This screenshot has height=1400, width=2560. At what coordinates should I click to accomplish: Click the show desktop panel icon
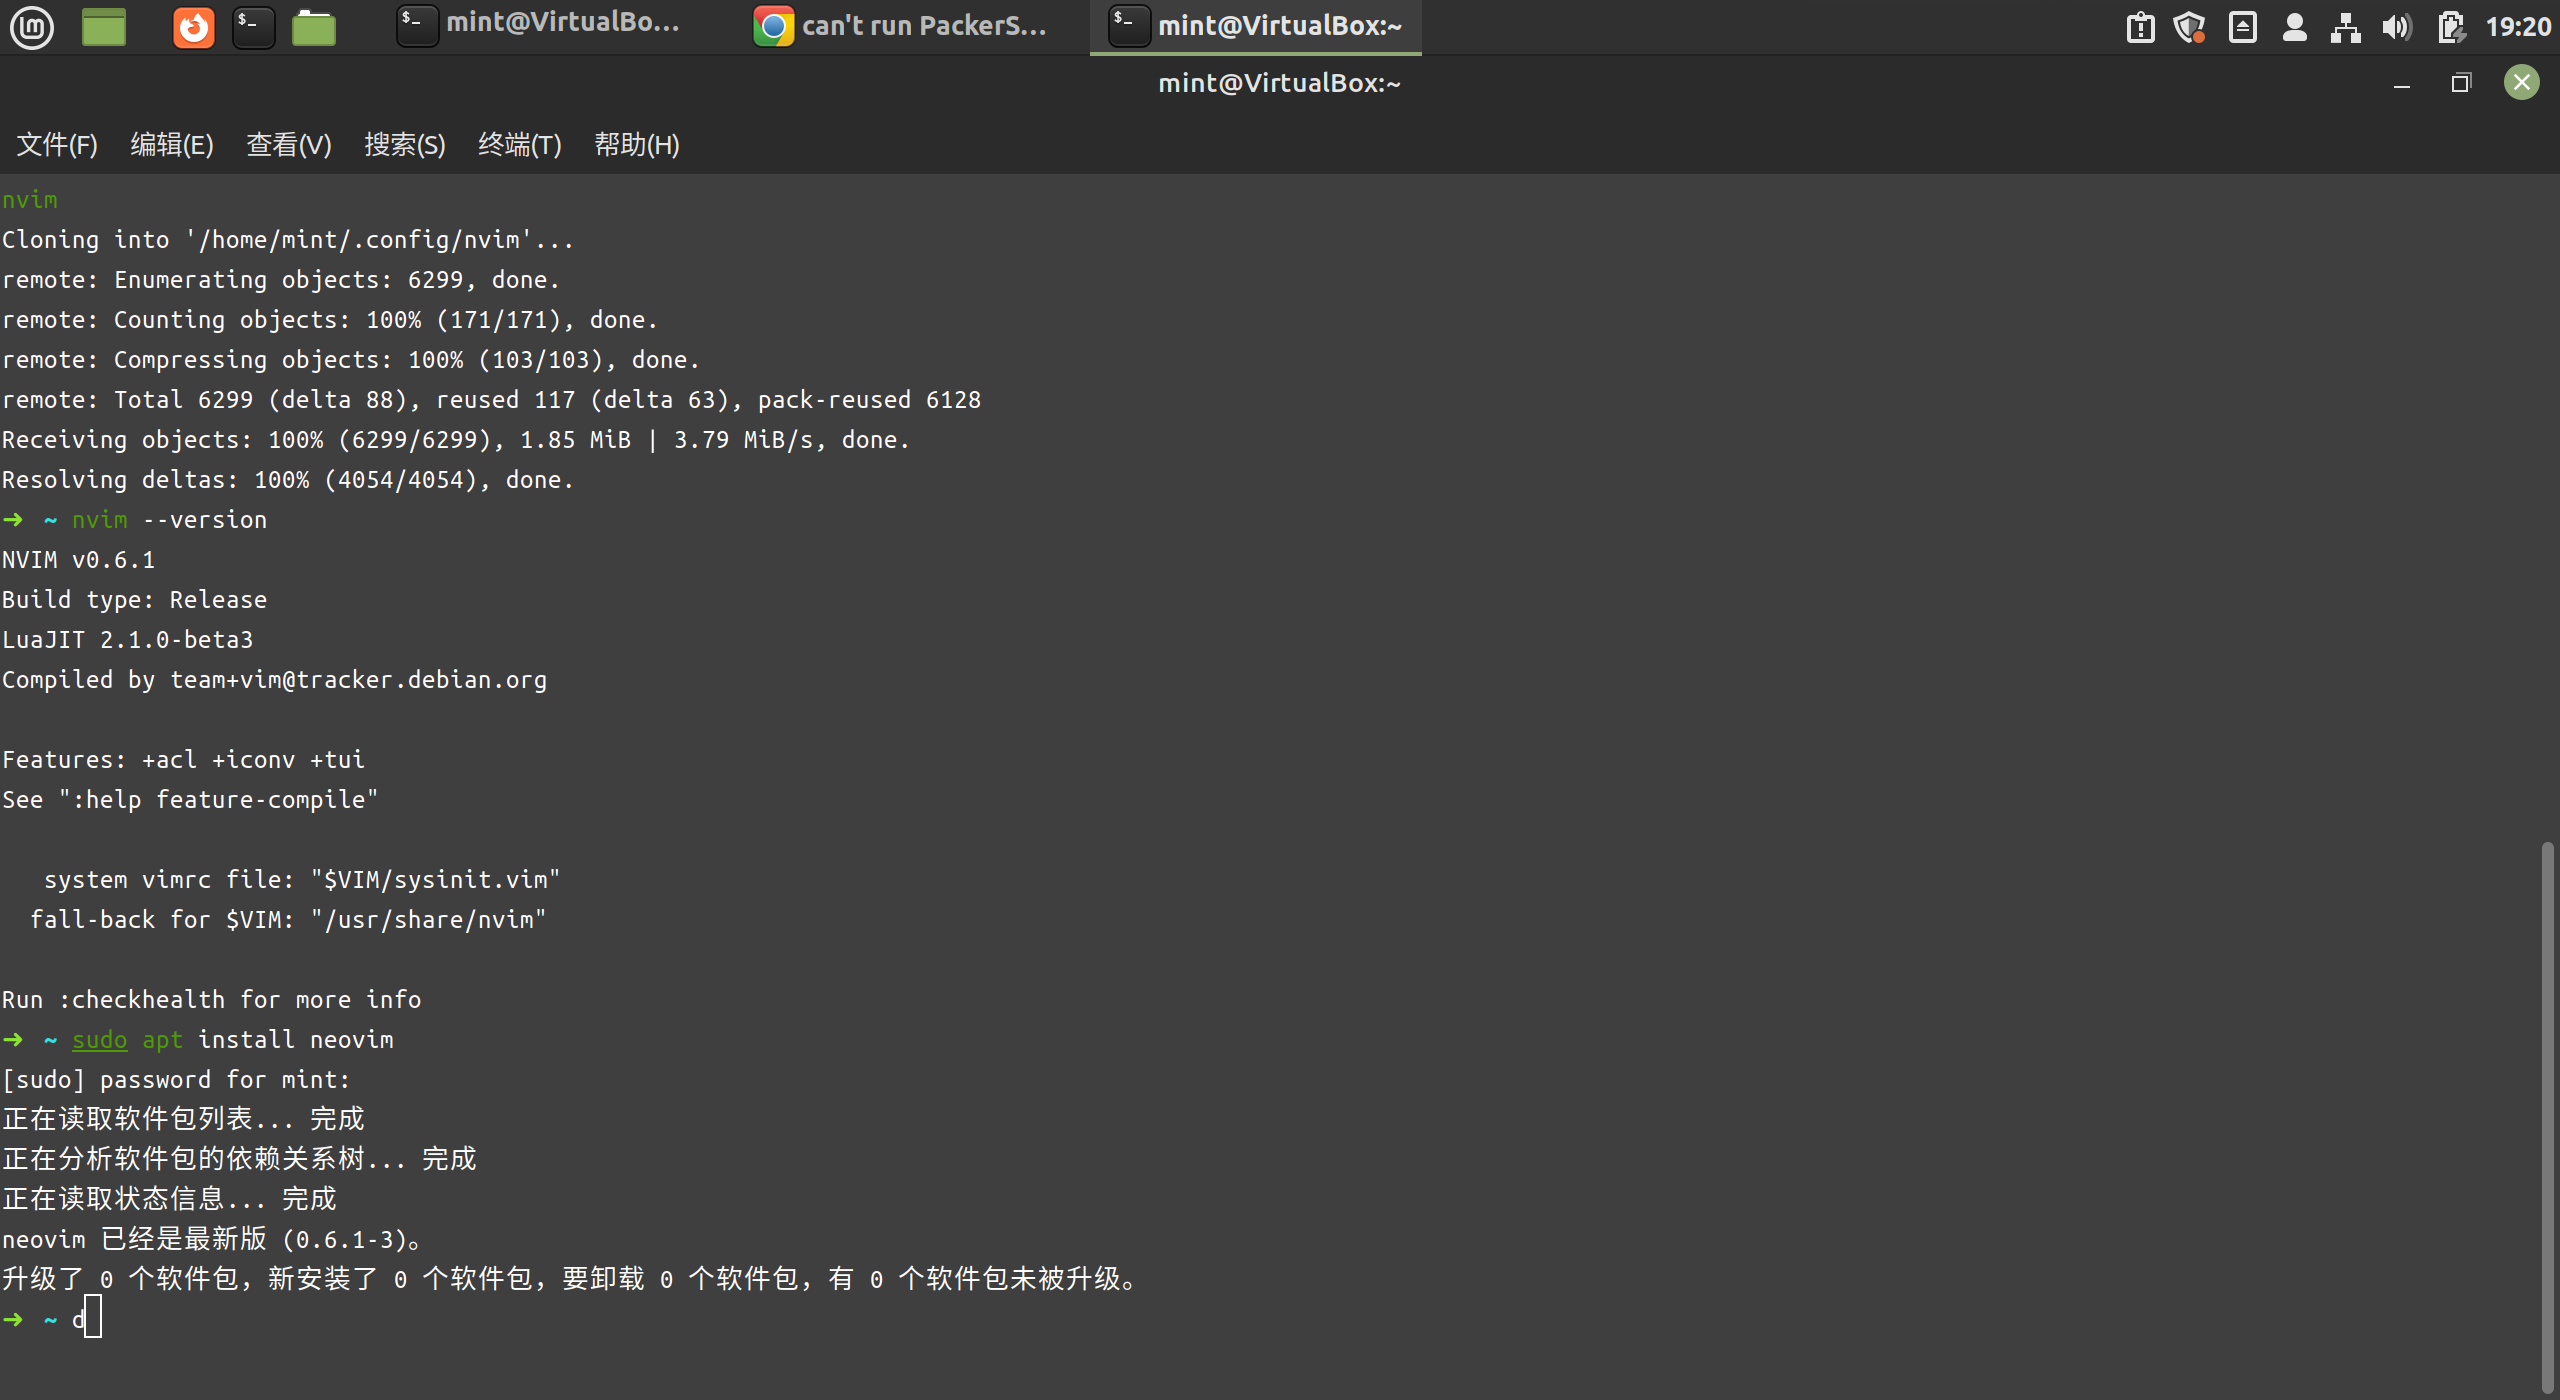(103, 27)
